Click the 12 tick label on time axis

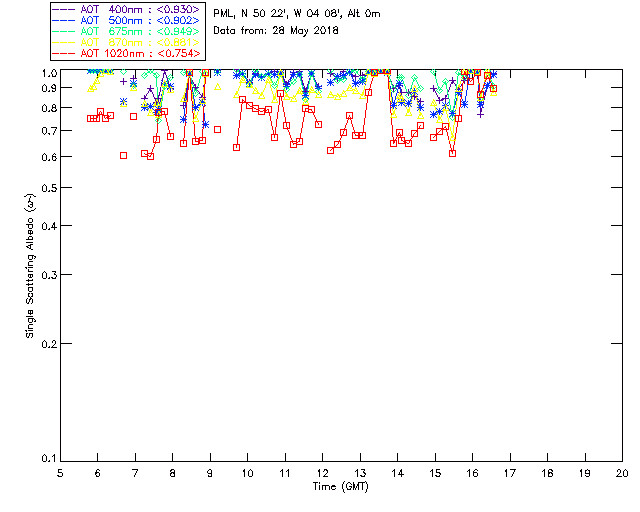322,472
